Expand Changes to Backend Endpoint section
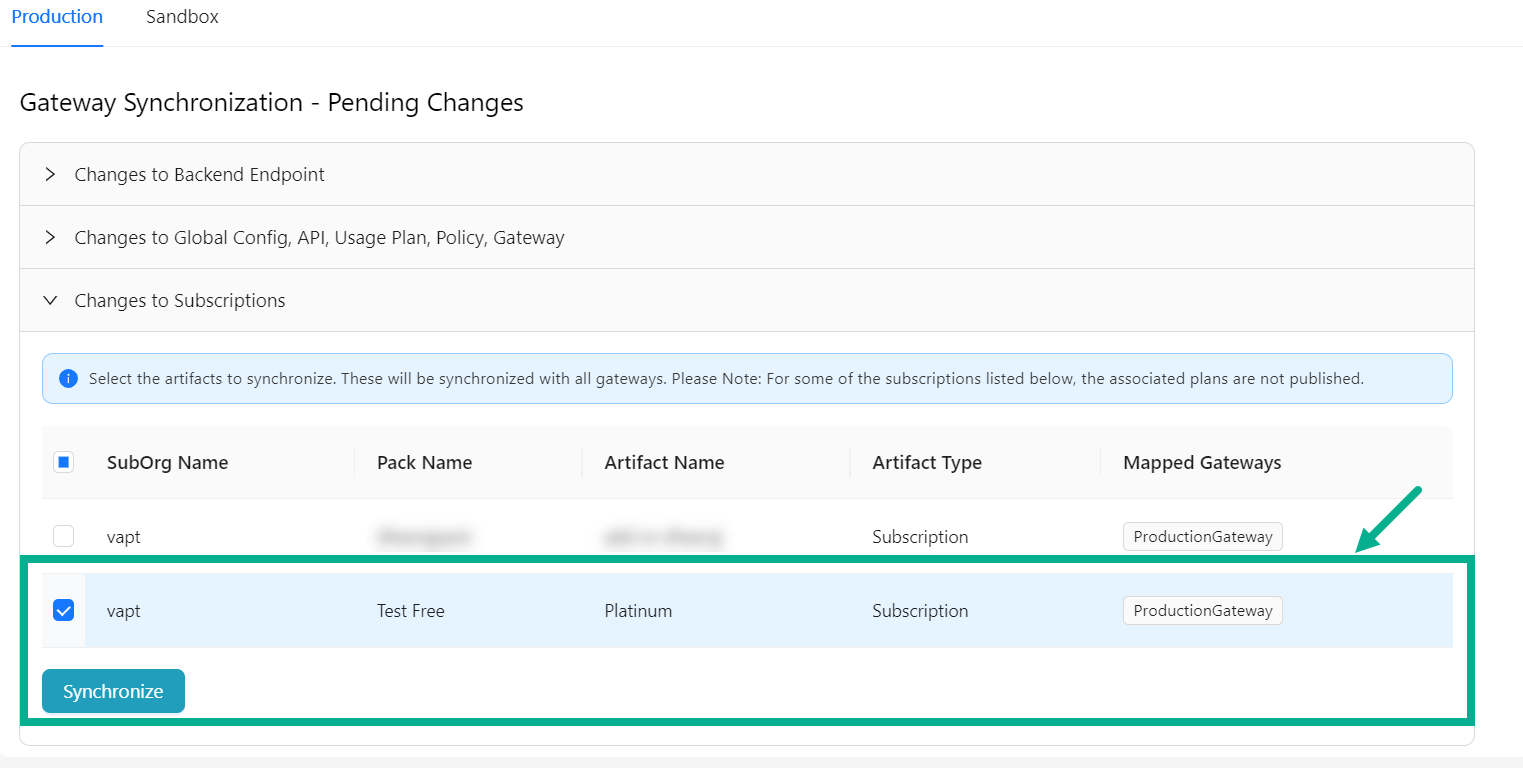 pyautogui.click(x=199, y=175)
